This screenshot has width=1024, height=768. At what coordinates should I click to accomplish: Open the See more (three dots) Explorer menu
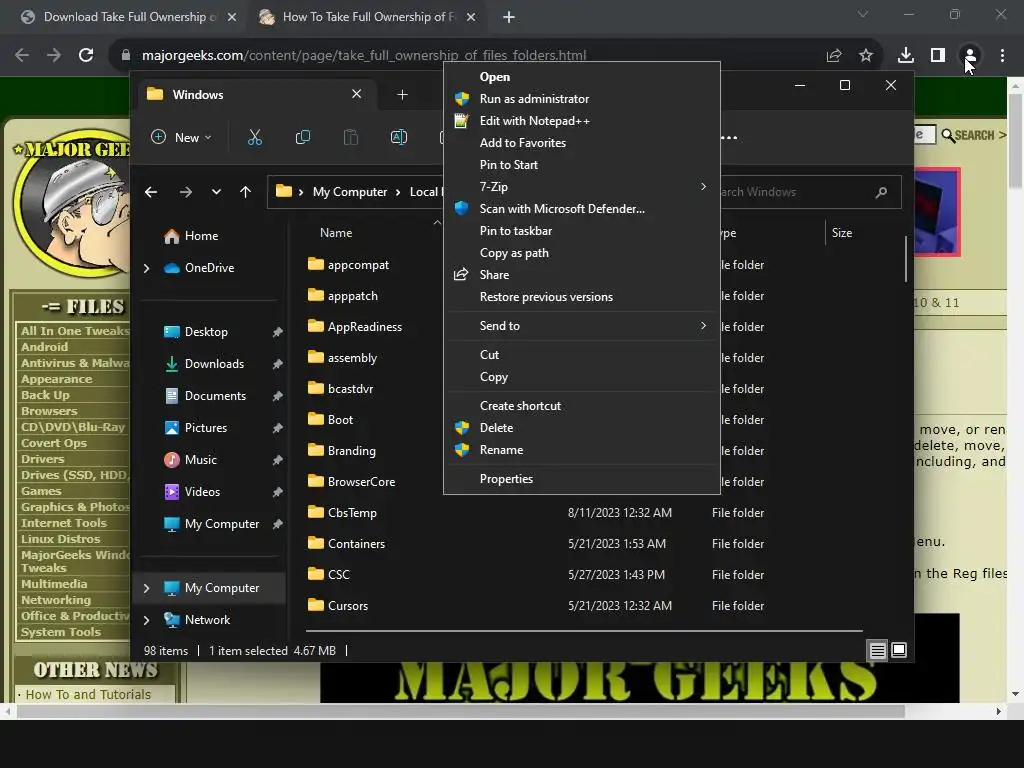pos(729,137)
